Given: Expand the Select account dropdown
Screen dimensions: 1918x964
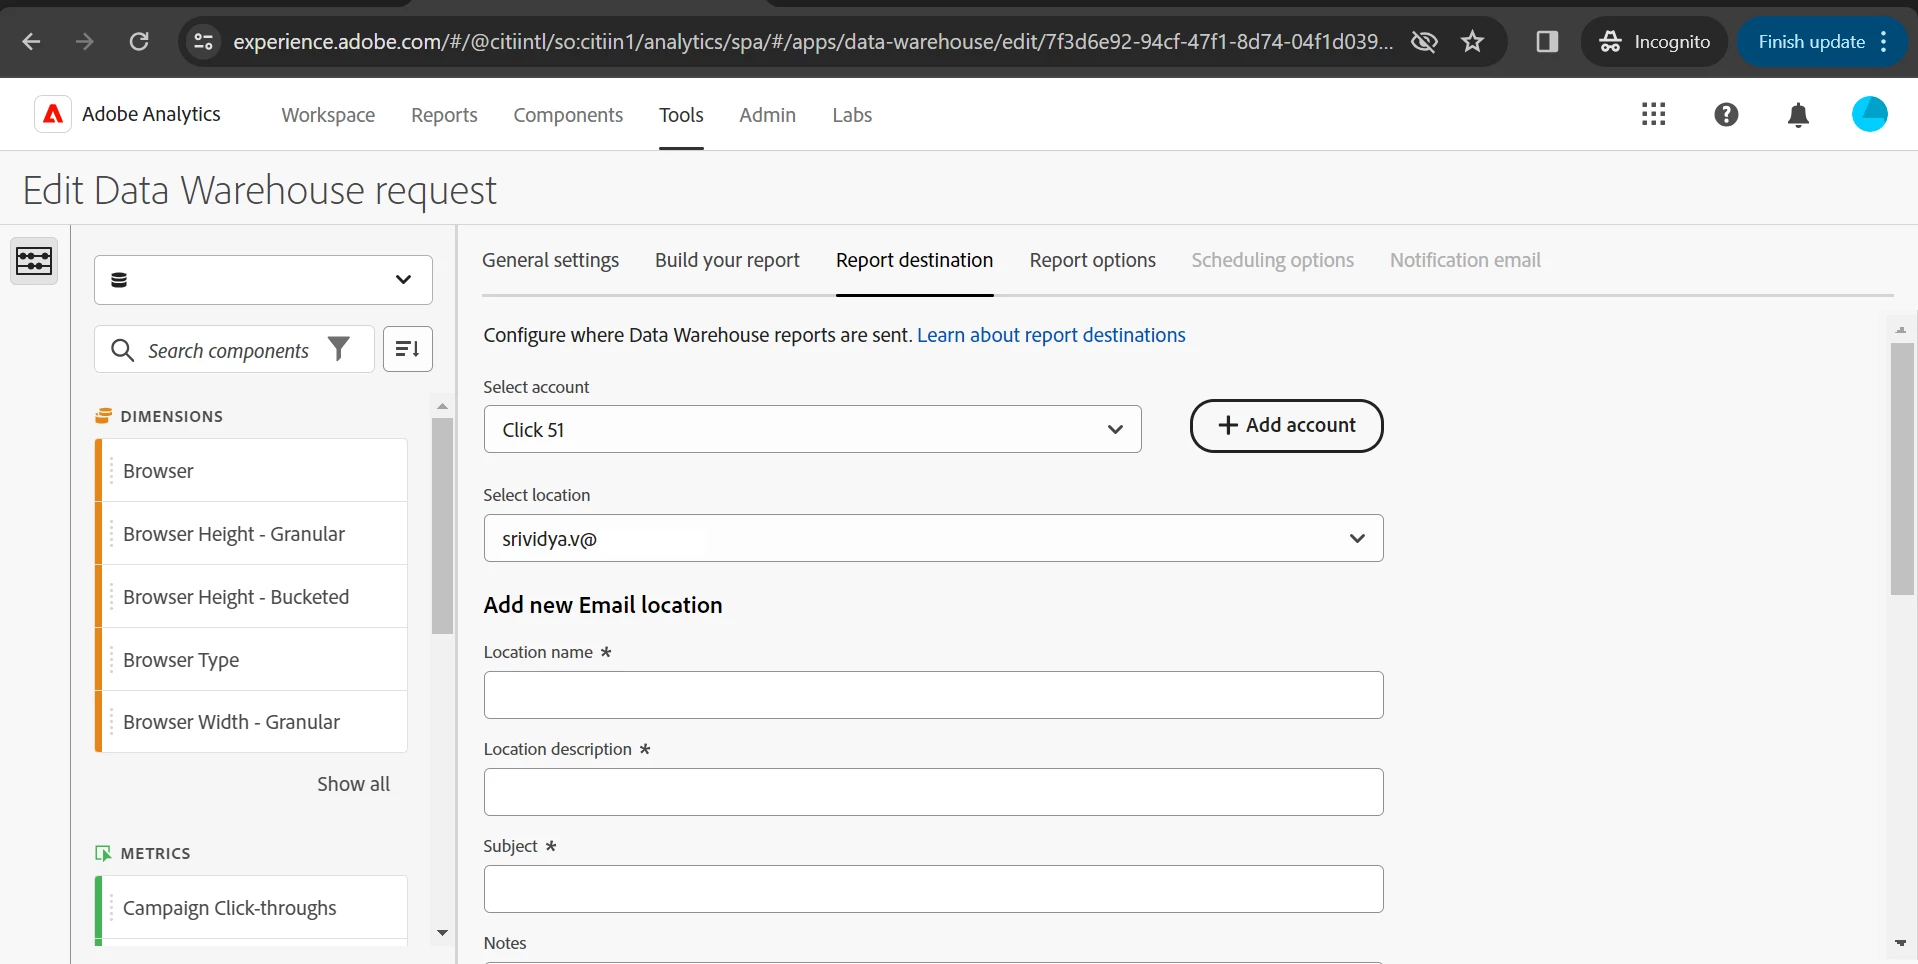Looking at the screenshot, I should pyautogui.click(x=812, y=429).
